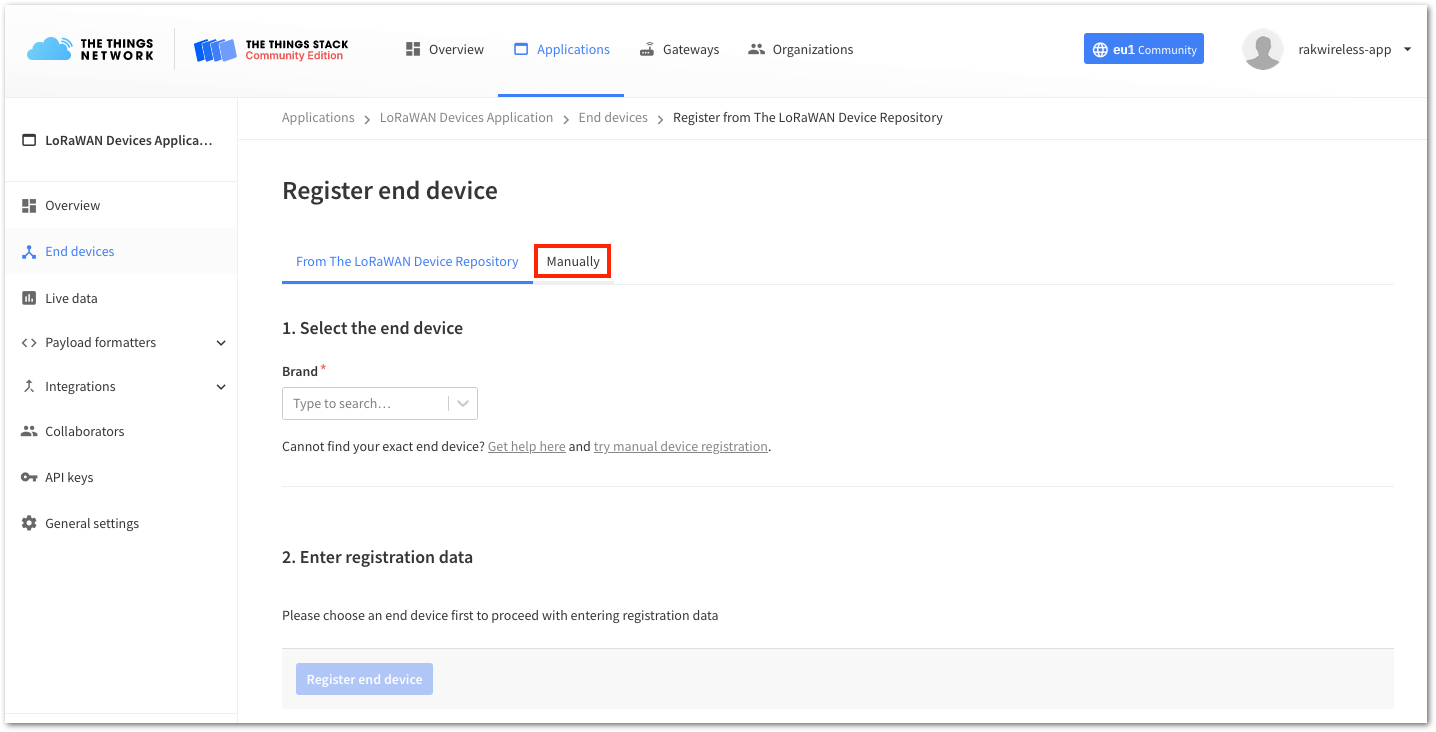Image resolution: width=1436 pixels, height=732 pixels.
Task: Select From The LoRaWAN Device Repository tab
Action: (x=407, y=262)
